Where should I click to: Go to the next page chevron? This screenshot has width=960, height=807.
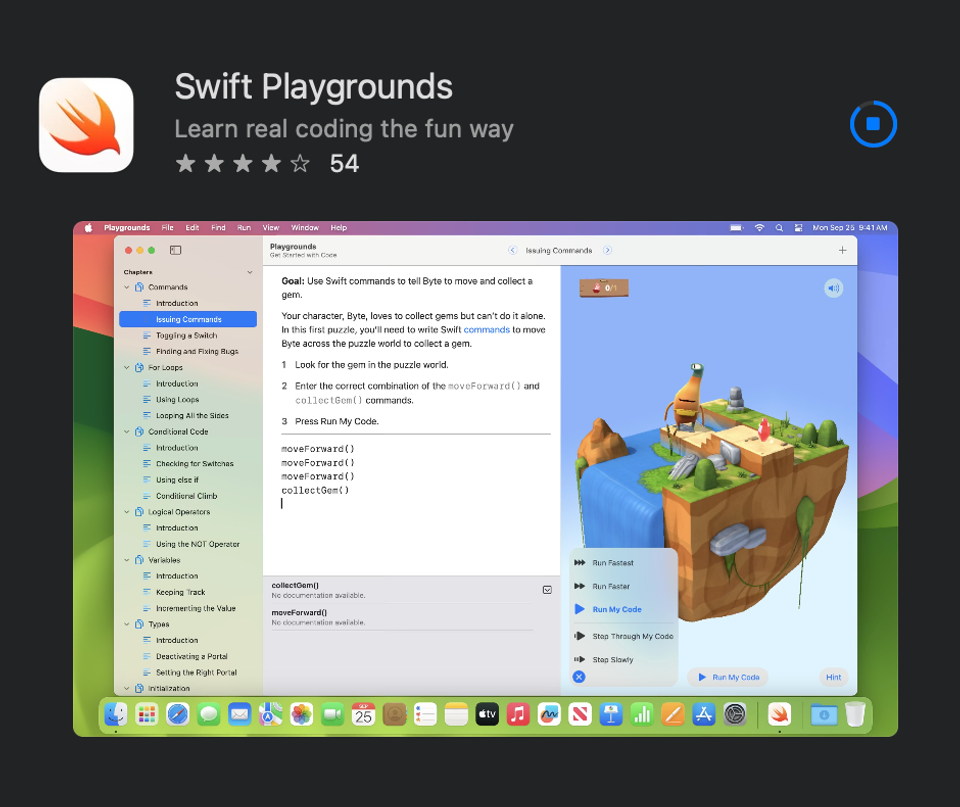607,250
